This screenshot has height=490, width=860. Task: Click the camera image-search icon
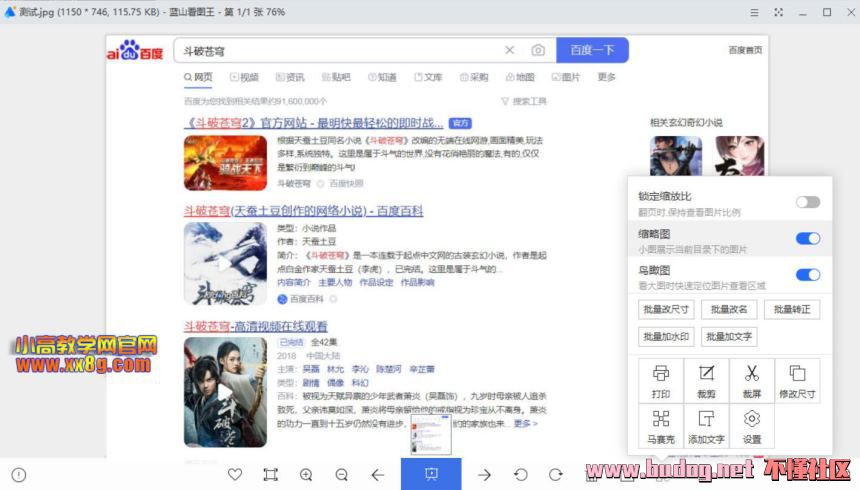538,50
